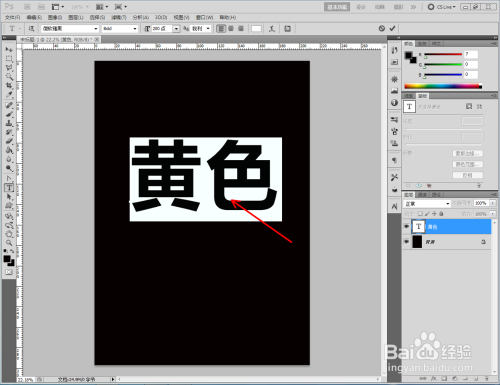Set left align text
This screenshot has width=500, height=385.
coord(221,29)
